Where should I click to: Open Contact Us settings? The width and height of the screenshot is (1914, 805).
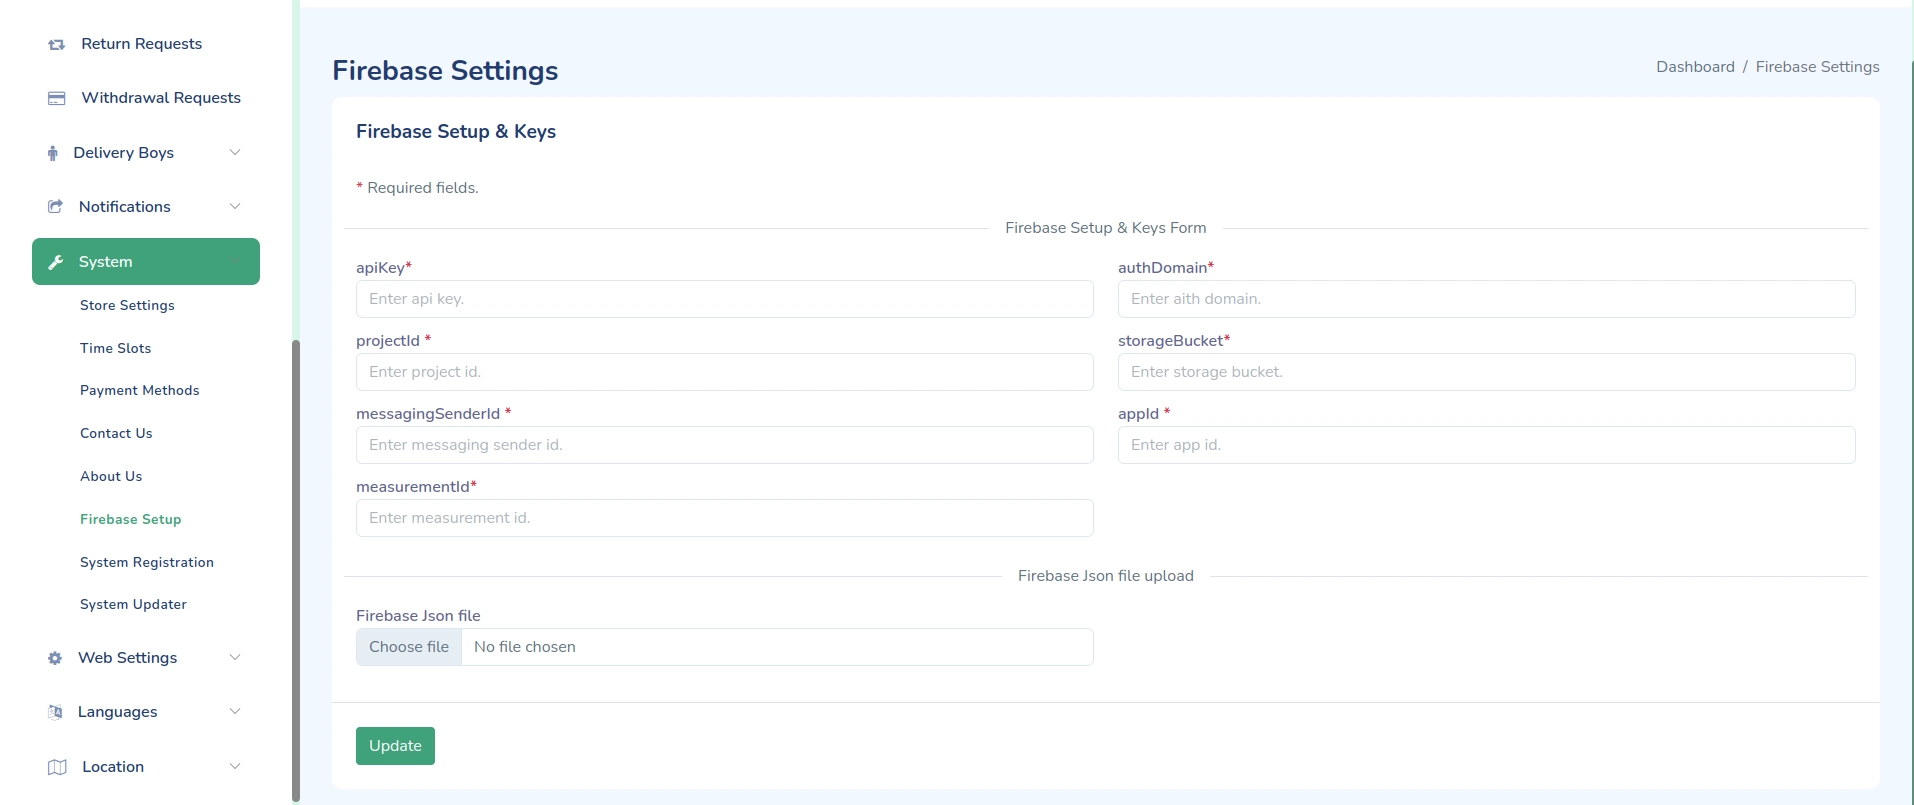(x=116, y=433)
